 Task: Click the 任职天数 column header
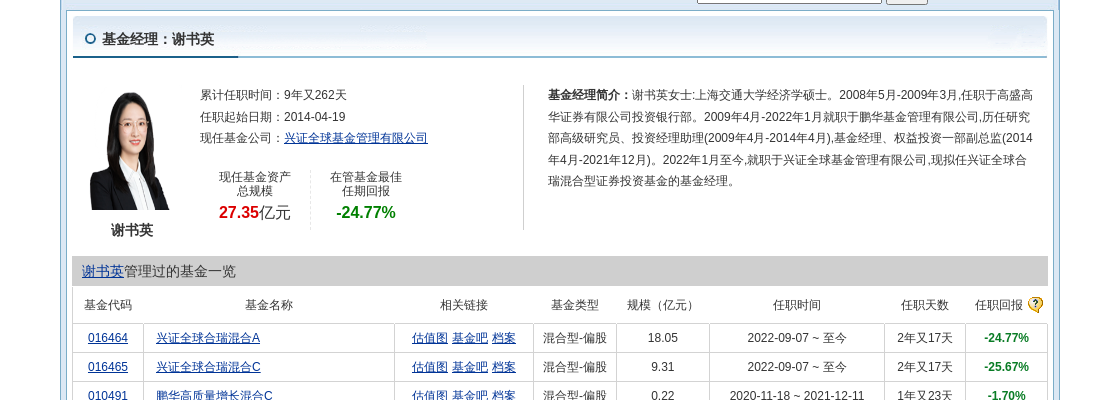[x=924, y=305]
